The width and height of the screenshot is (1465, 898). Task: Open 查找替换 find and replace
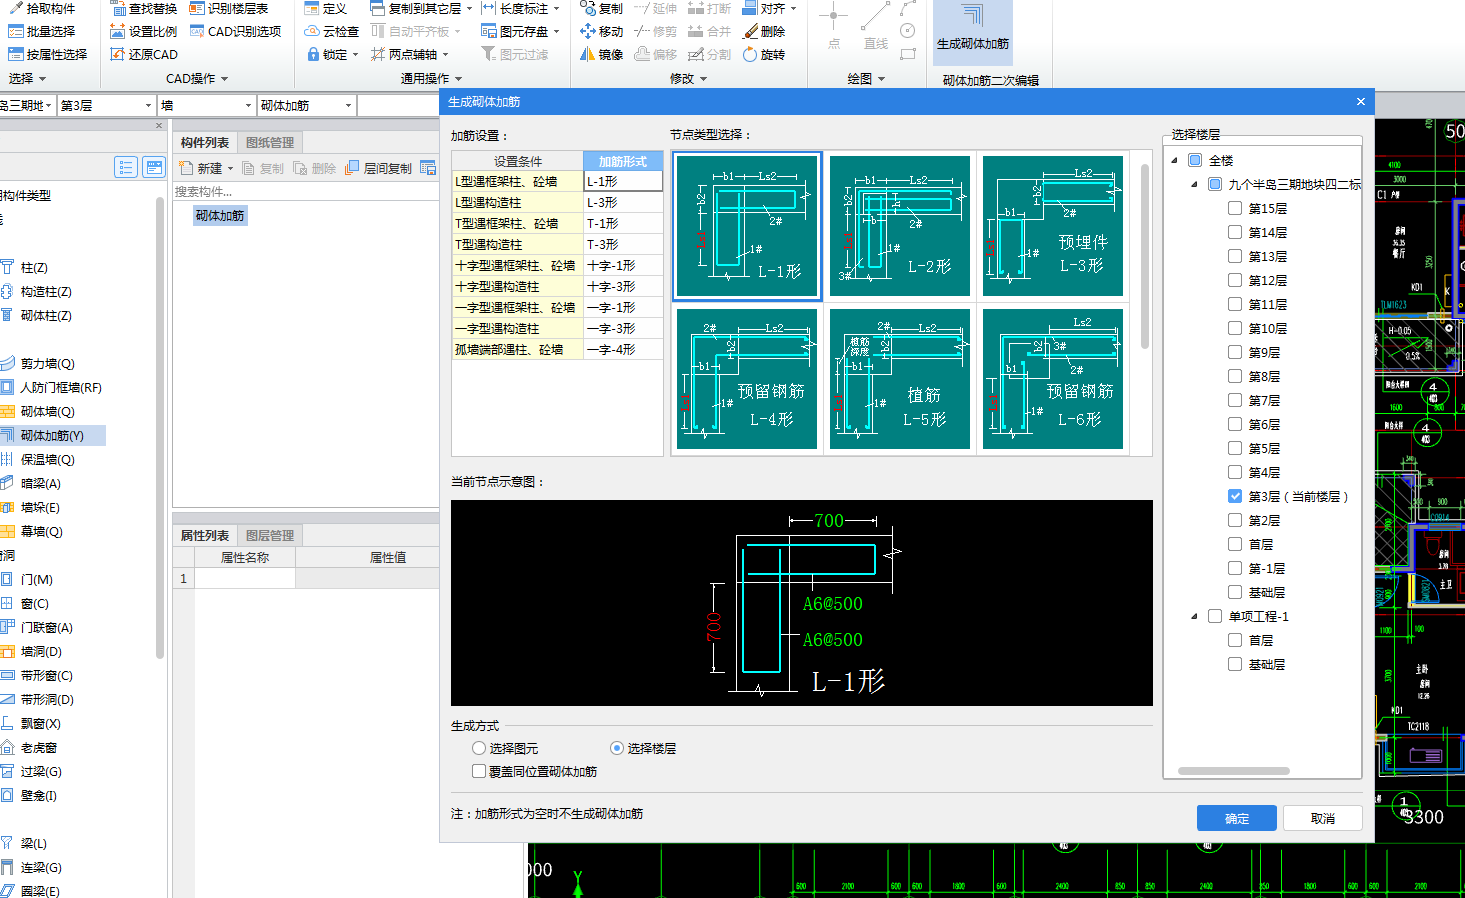(144, 8)
